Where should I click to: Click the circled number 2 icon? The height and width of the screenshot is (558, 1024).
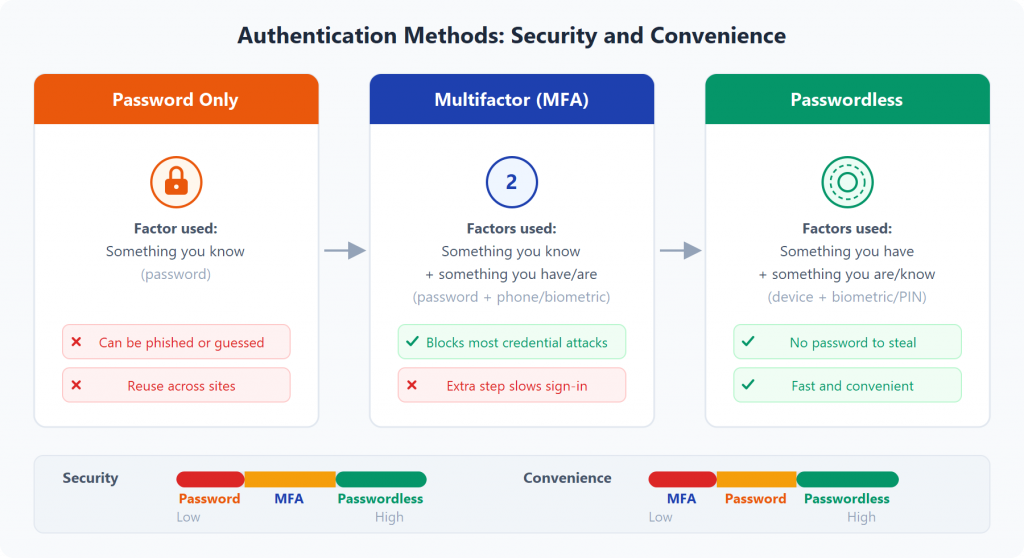click(511, 181)
